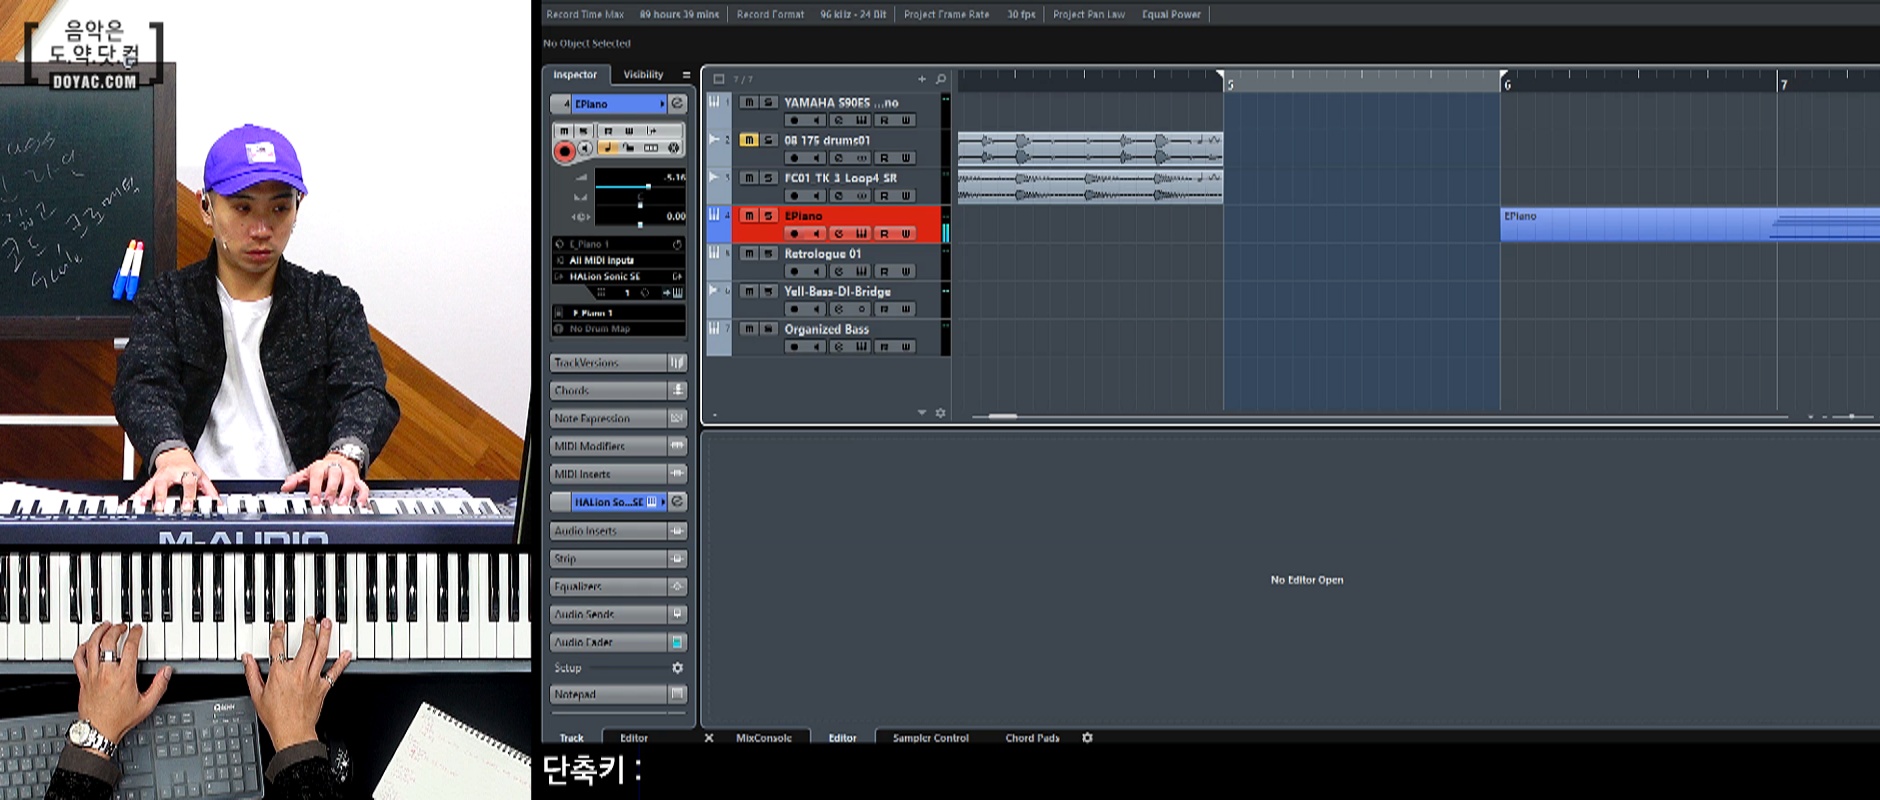
Task: Add a new track with the plus icon
Action: [921, 79]
